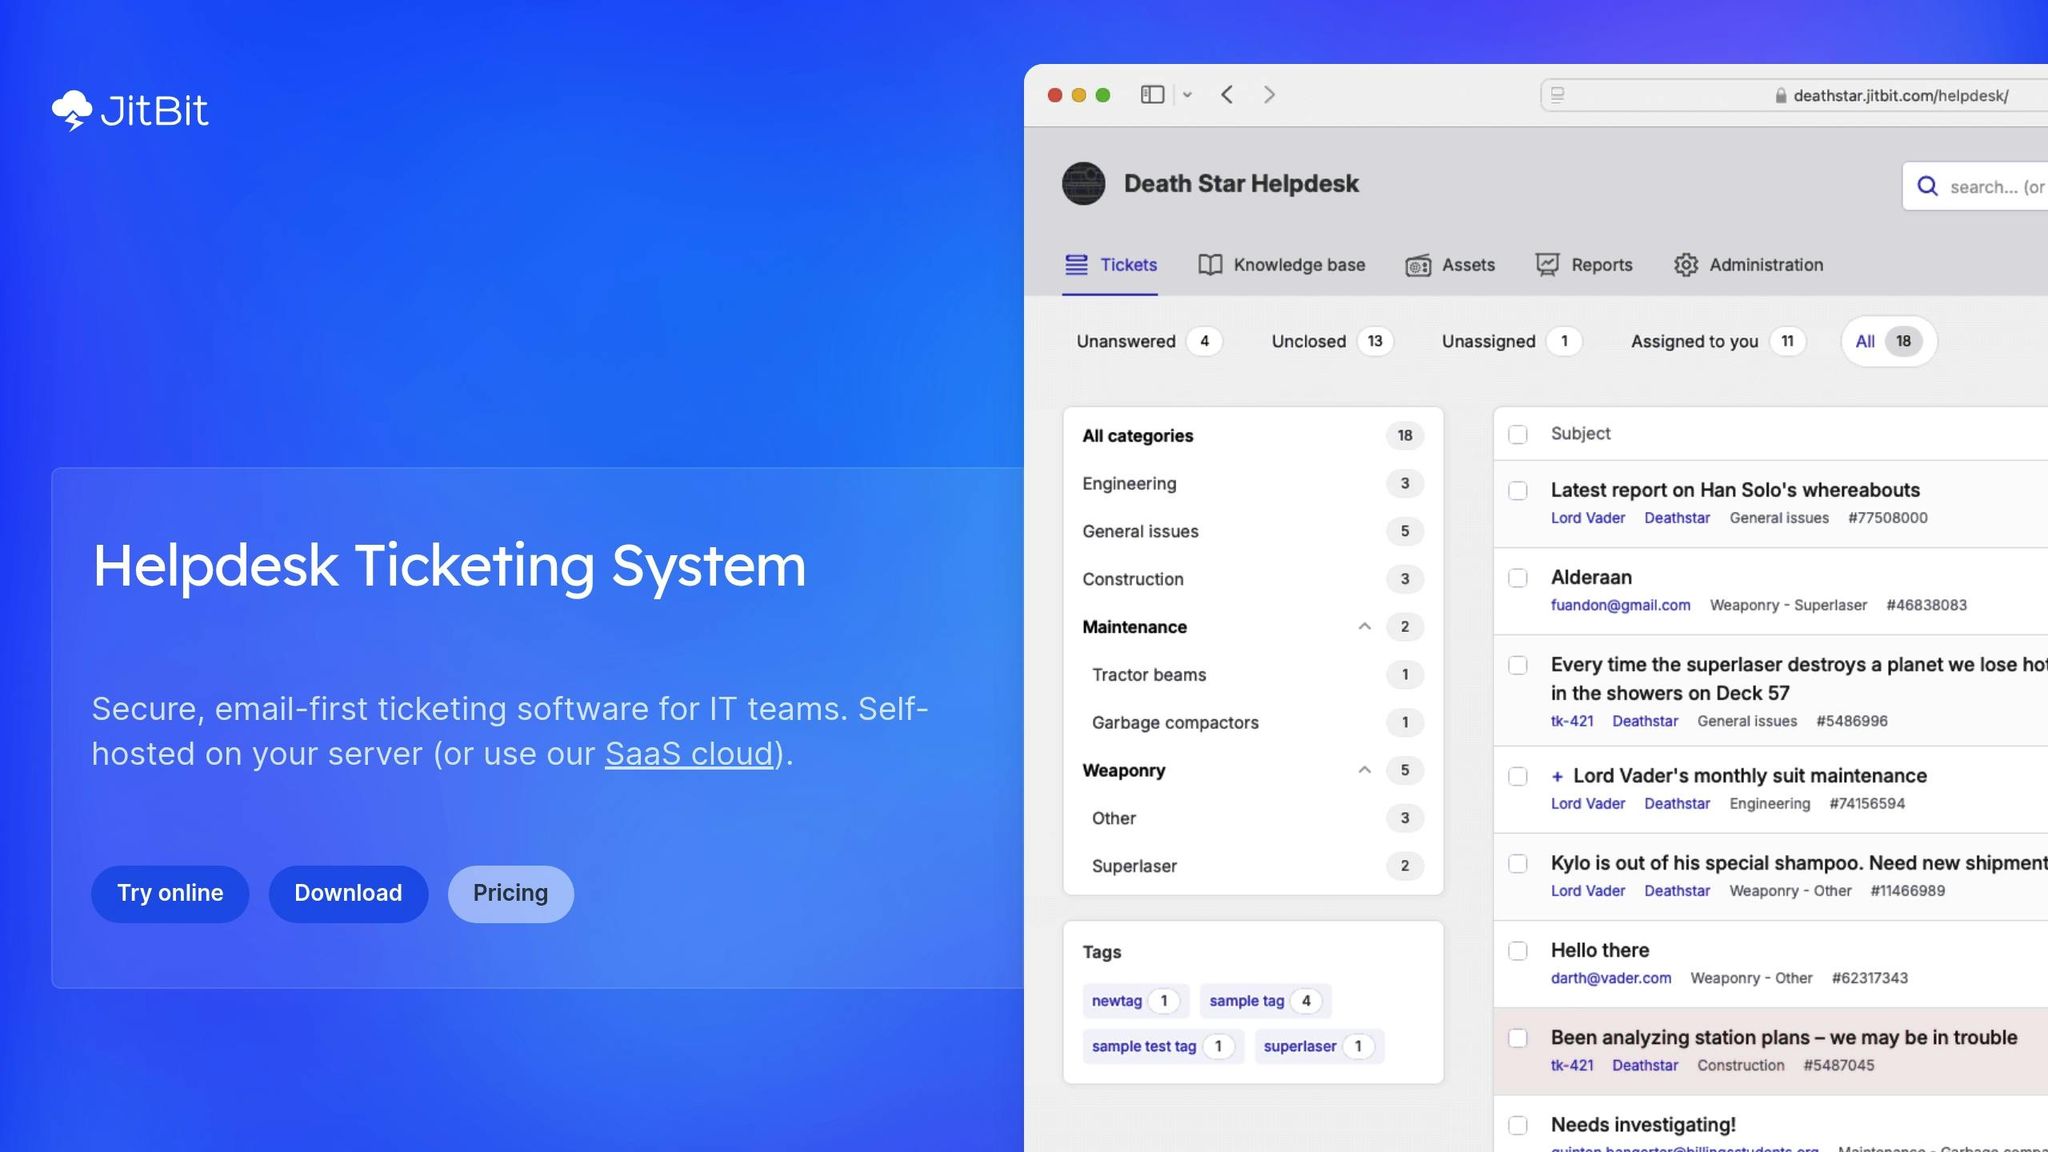Image resolution: width=2048 pixels, height=1152 pixels.
Task: Click the Knowledge base book icon
Action: coord(1210,265)
